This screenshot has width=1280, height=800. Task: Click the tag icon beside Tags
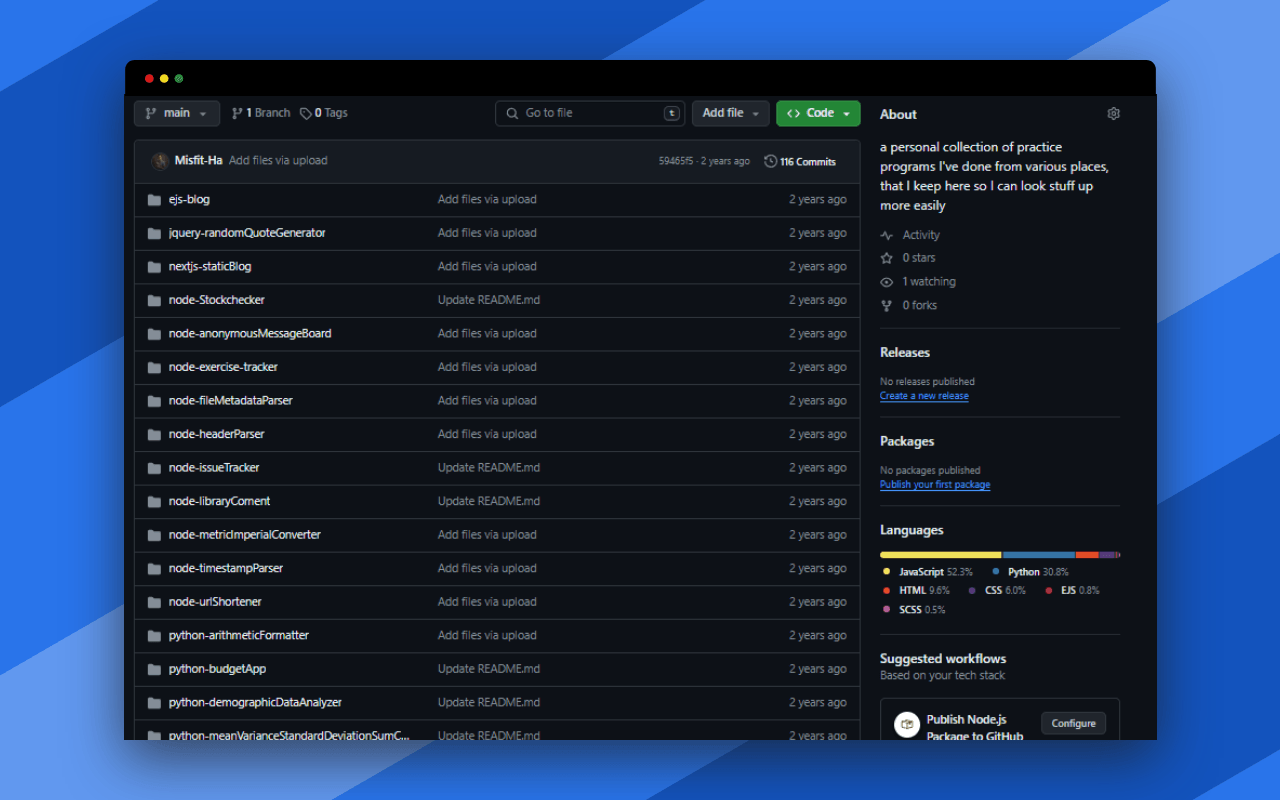pos(306,114)
